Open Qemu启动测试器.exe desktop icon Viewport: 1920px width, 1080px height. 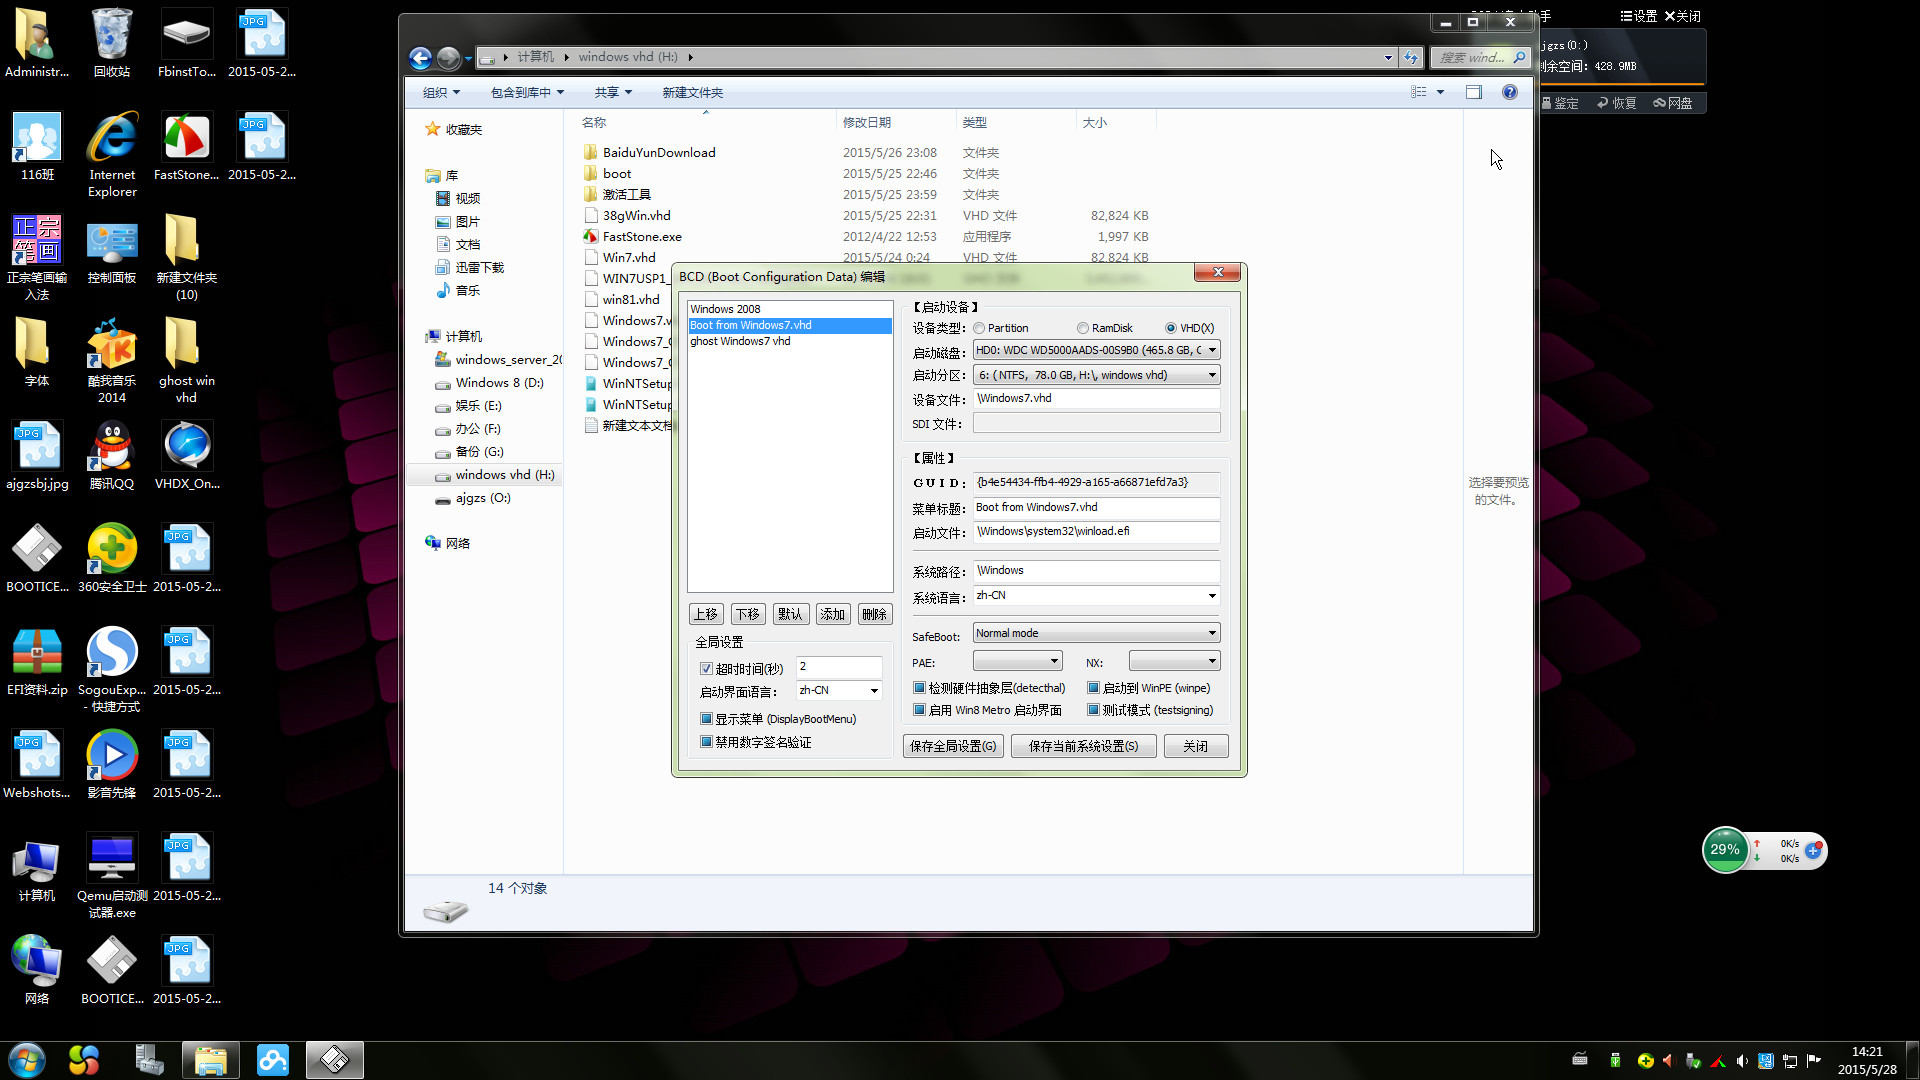112,876
